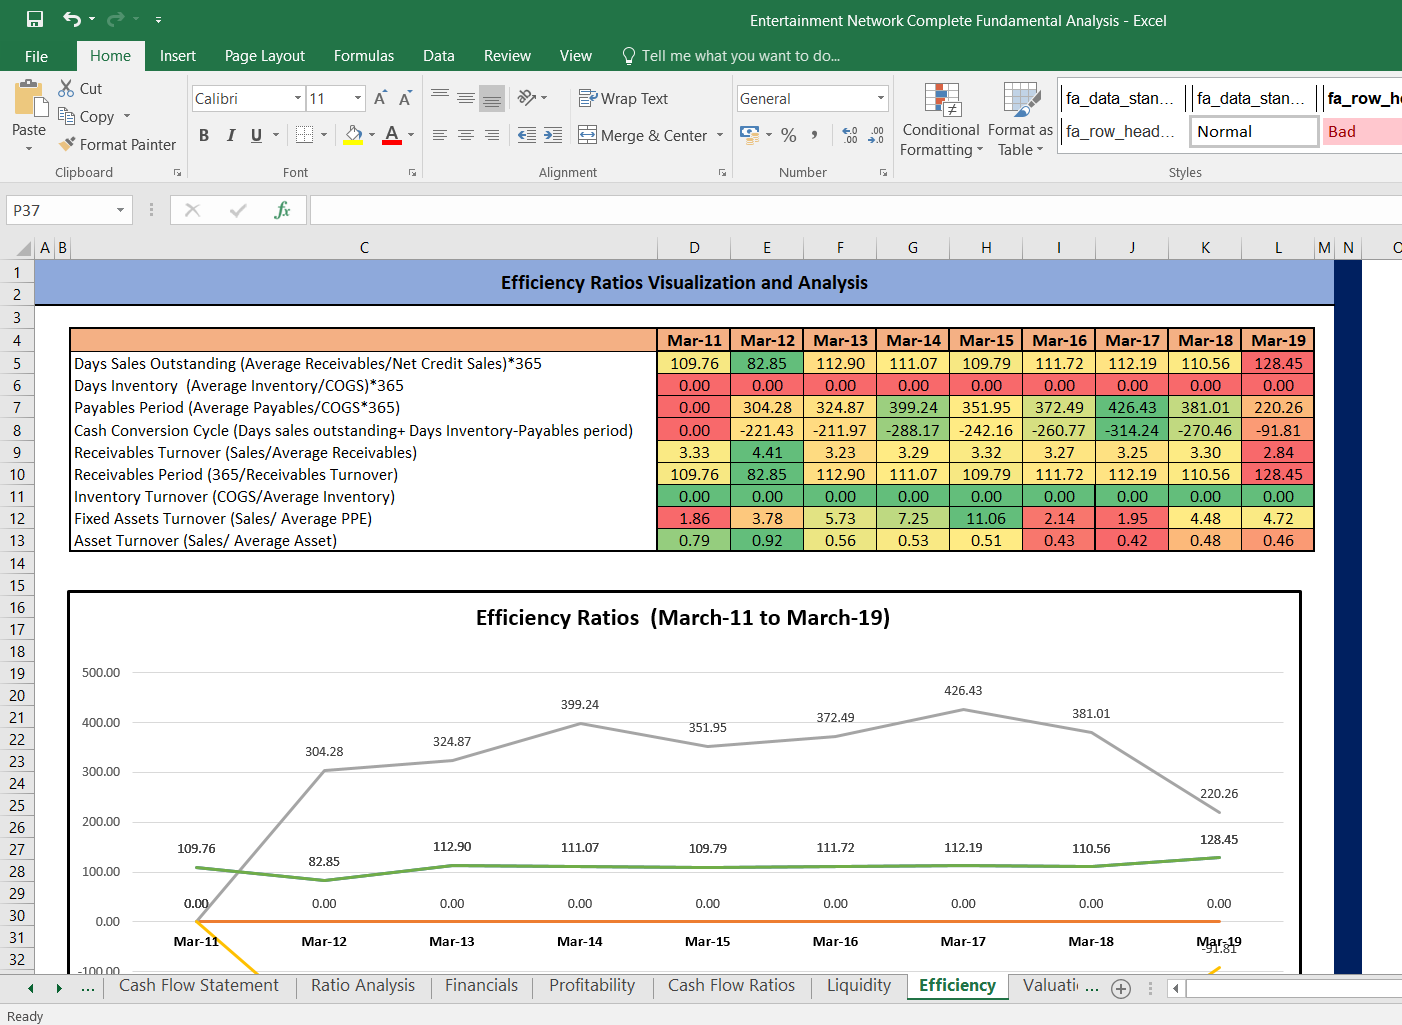The image size is (1402, 1025).
Task: Apply the Normal cell style
Action: 1254,131
